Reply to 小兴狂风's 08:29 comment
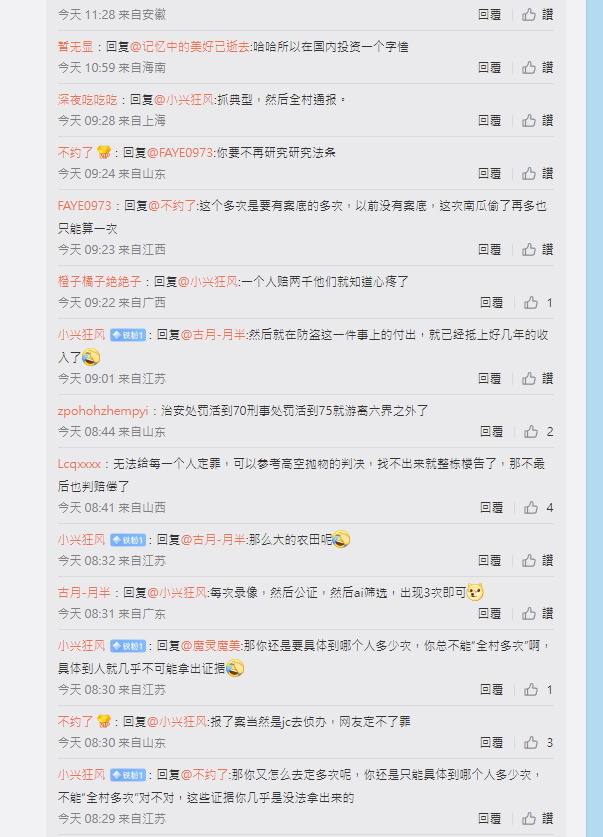Viewport: 603px width, 837px height. [489, 819]
